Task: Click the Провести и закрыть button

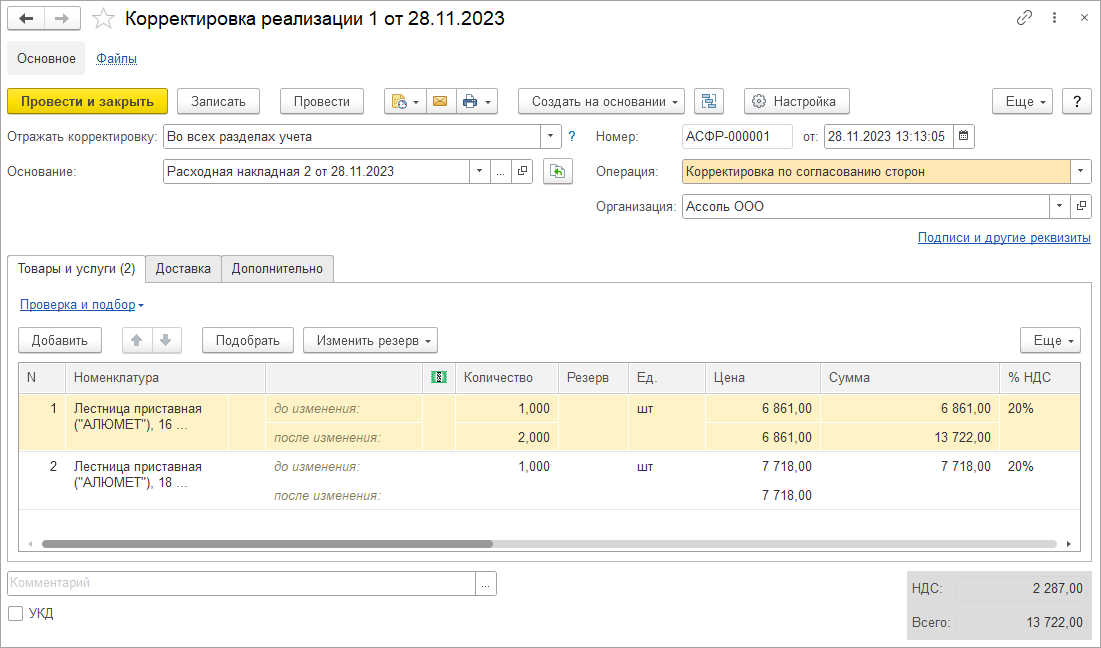Action: tap(87, 101)
